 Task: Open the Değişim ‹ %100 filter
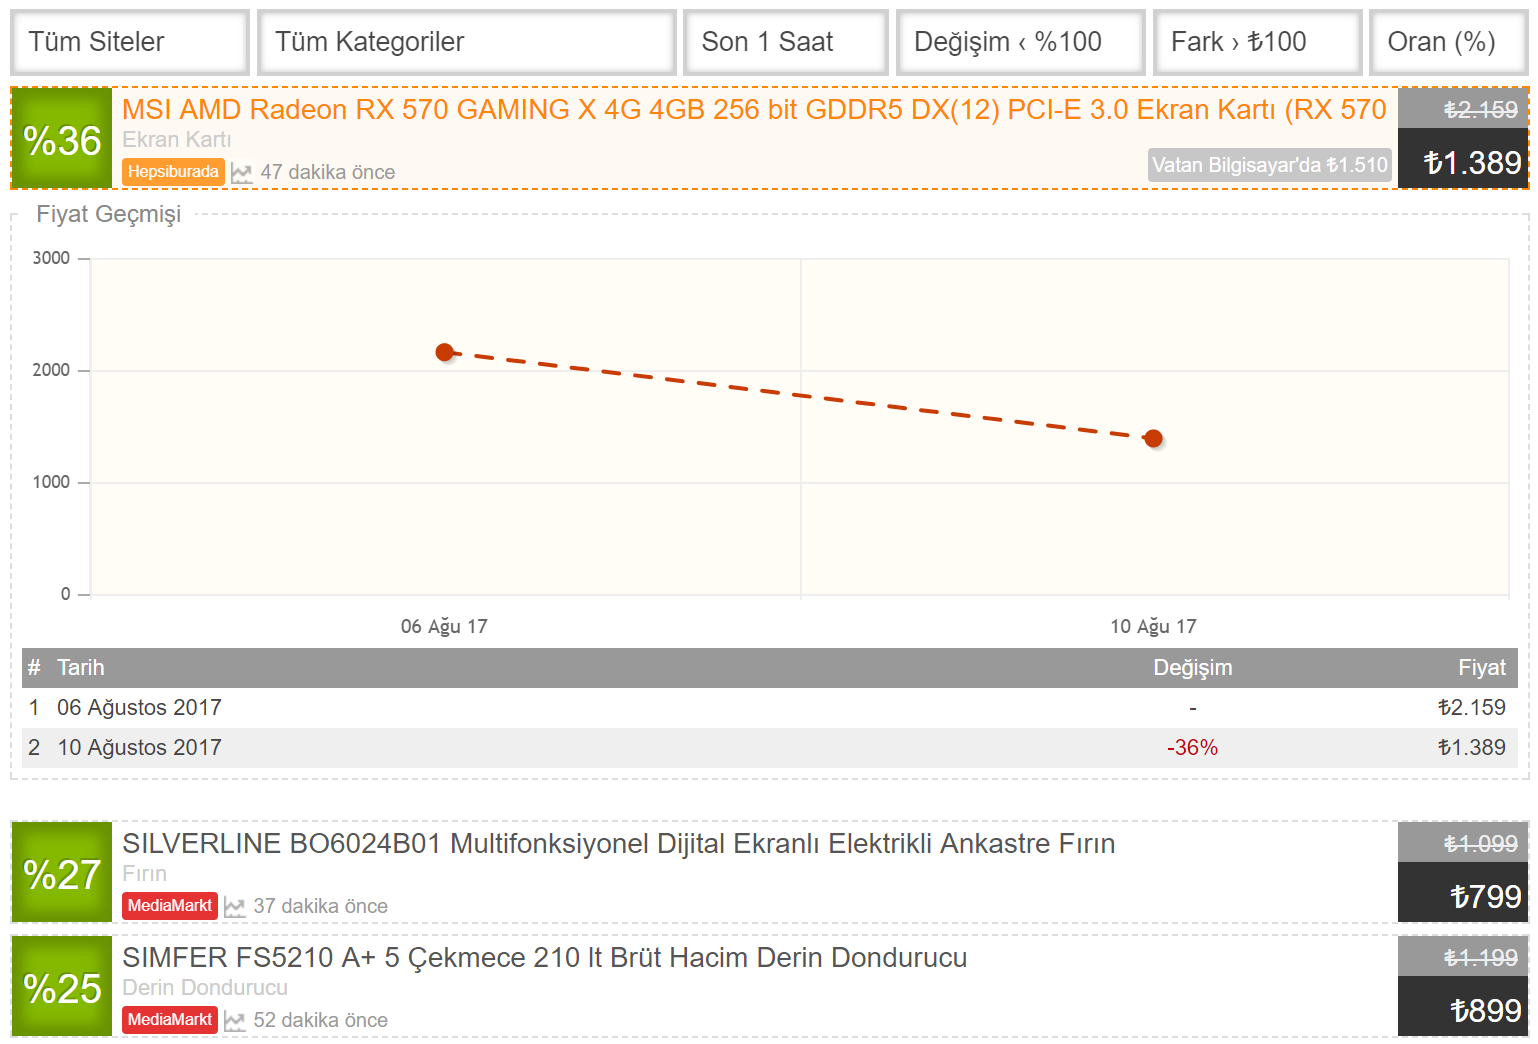coord(1021,42)
